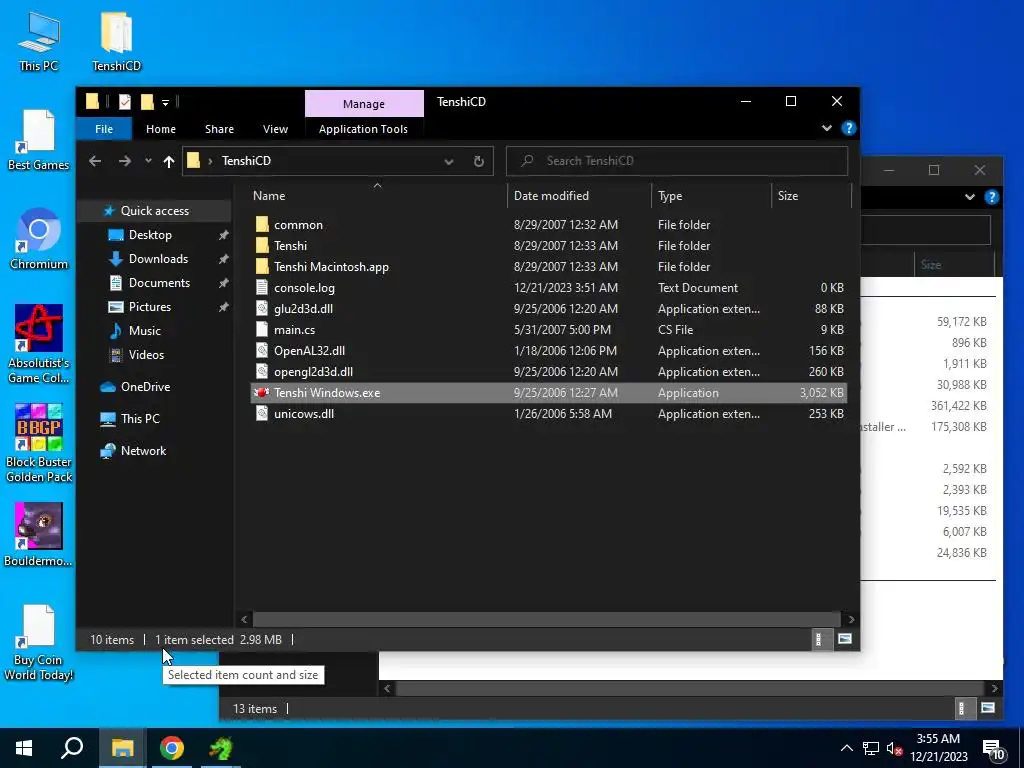The width and height of the screenshot is (1024, 768).
Task: Open the Customize Quick Access Toolbar dropdown
Action: (165, 103)
